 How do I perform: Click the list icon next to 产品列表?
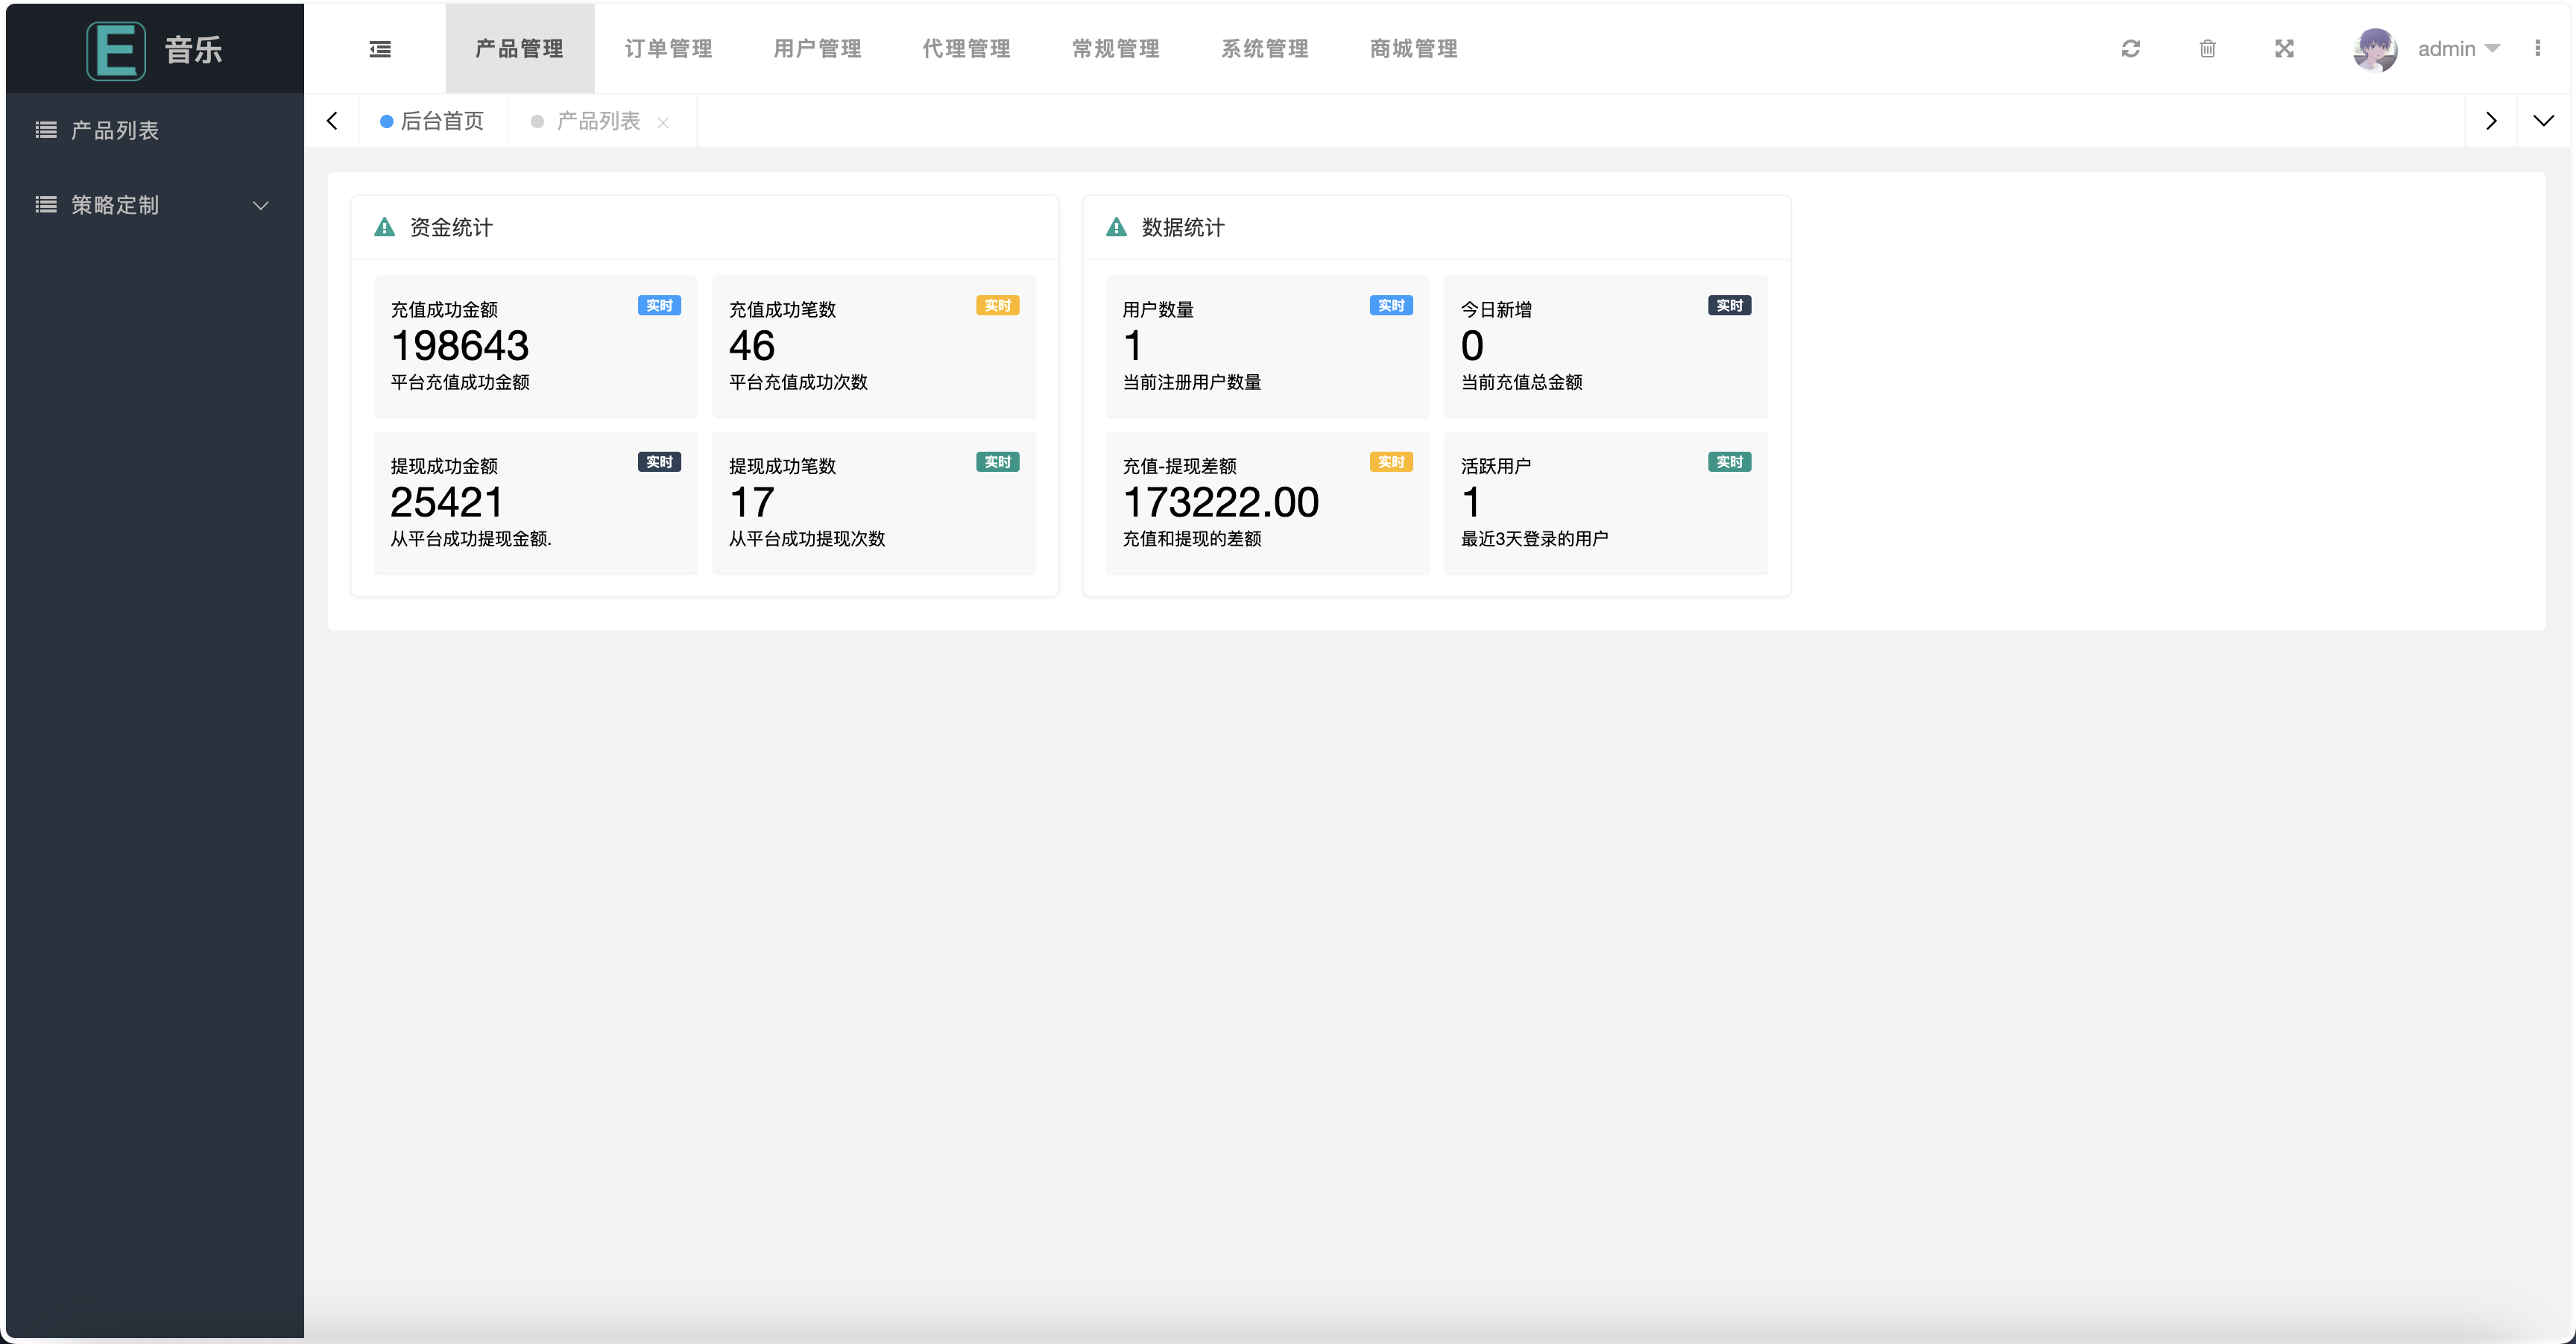(46, 129)
